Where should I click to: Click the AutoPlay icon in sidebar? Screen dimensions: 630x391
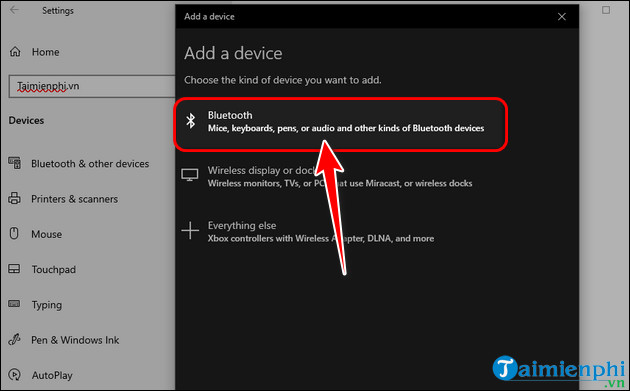click(14, 375)
